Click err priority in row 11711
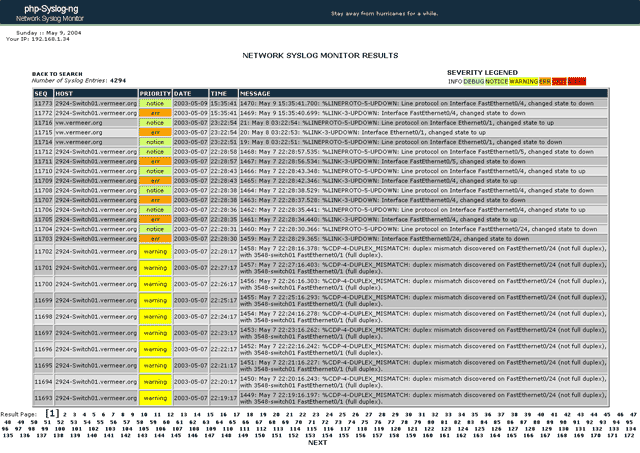The height and width of the screenshot is (453, 640). tap(155, 162)
